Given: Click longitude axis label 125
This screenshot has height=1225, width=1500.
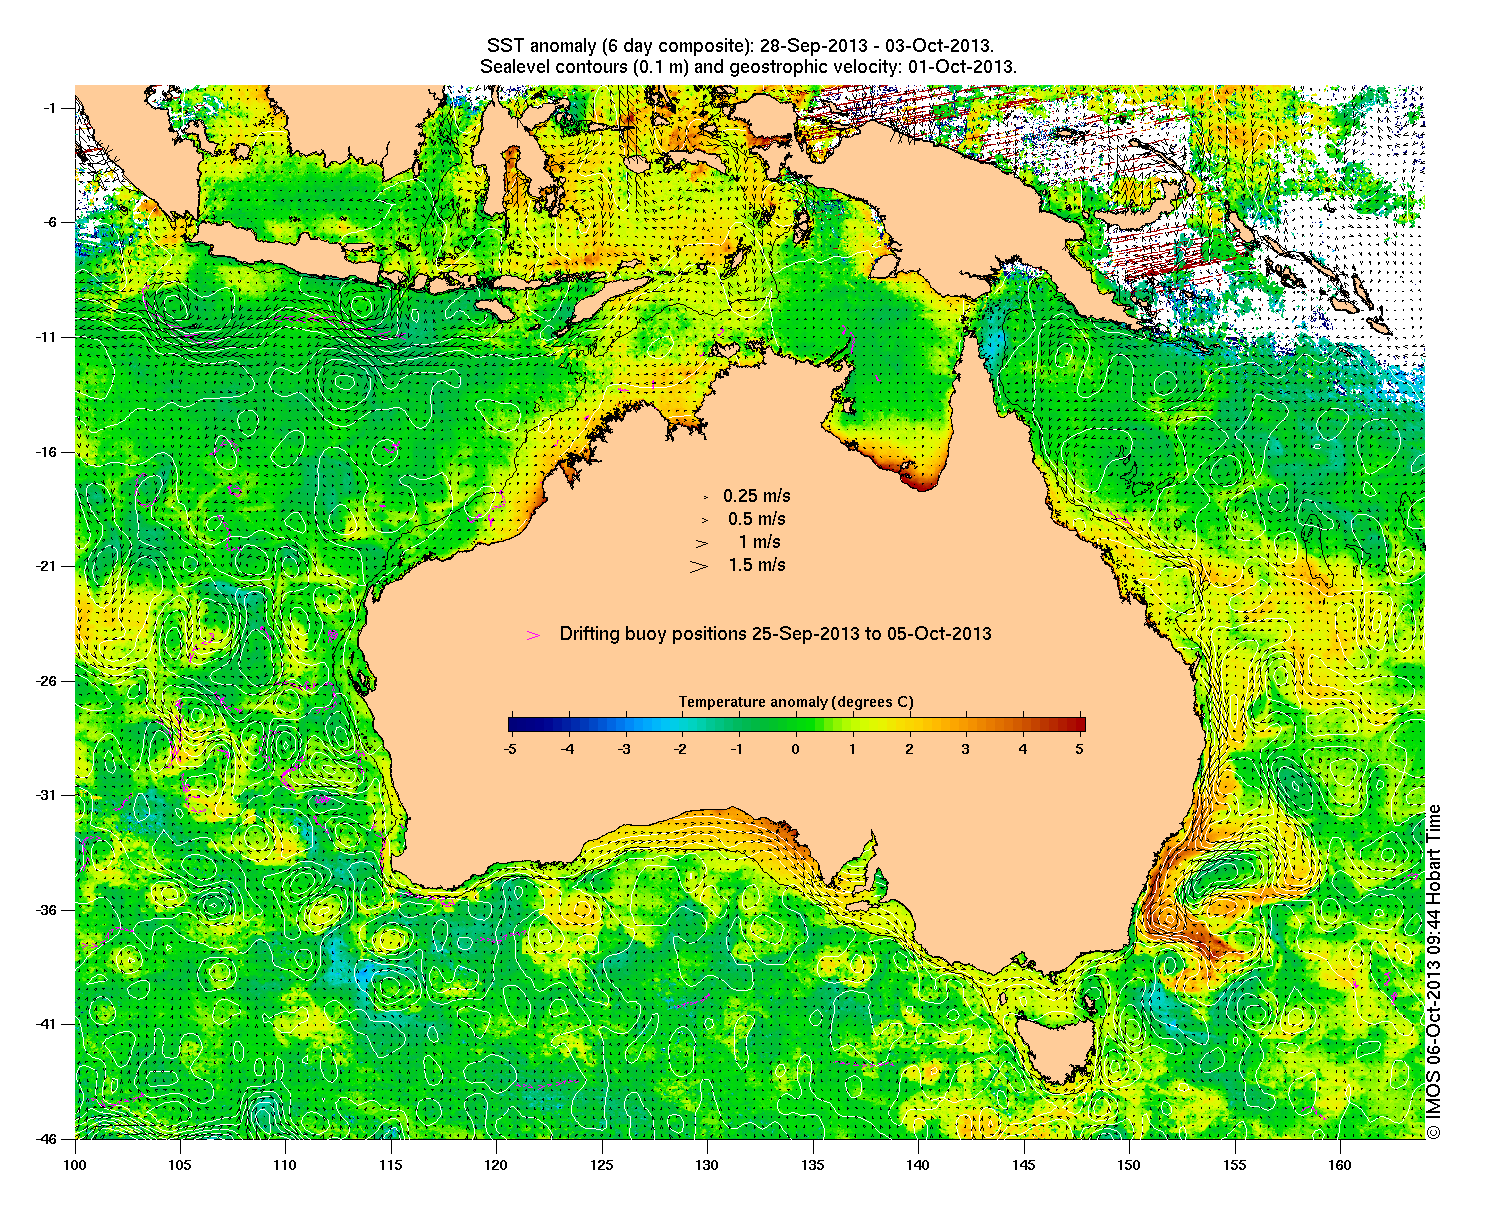Looking at the screenshot, I should [601, 1165].
